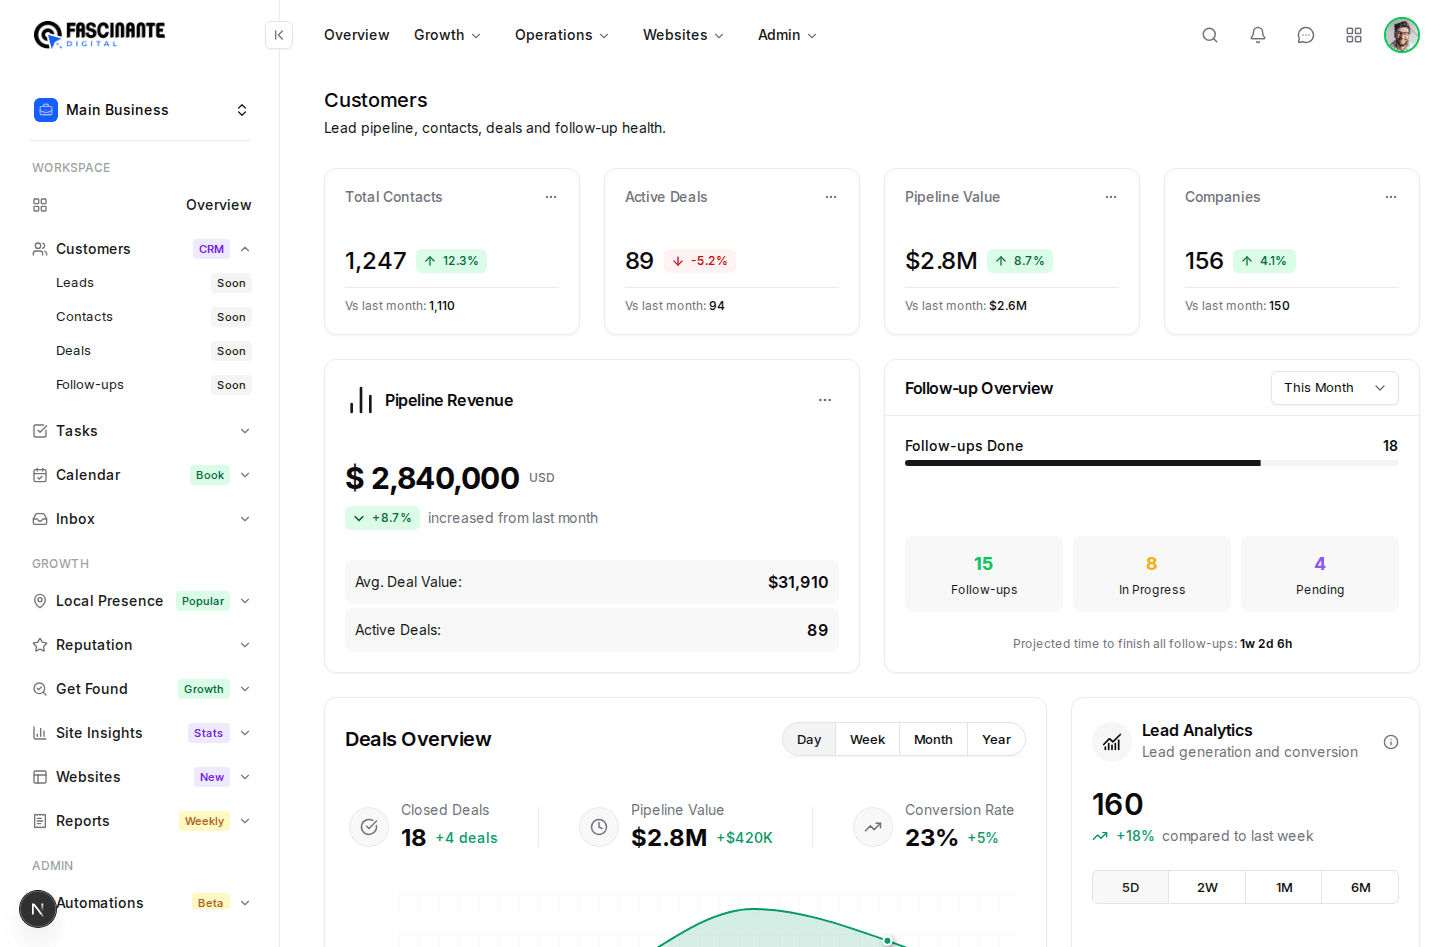Go to the Overview nav tab
The height and width of the screenshot is (947, 1440).
tap(357, 35)
